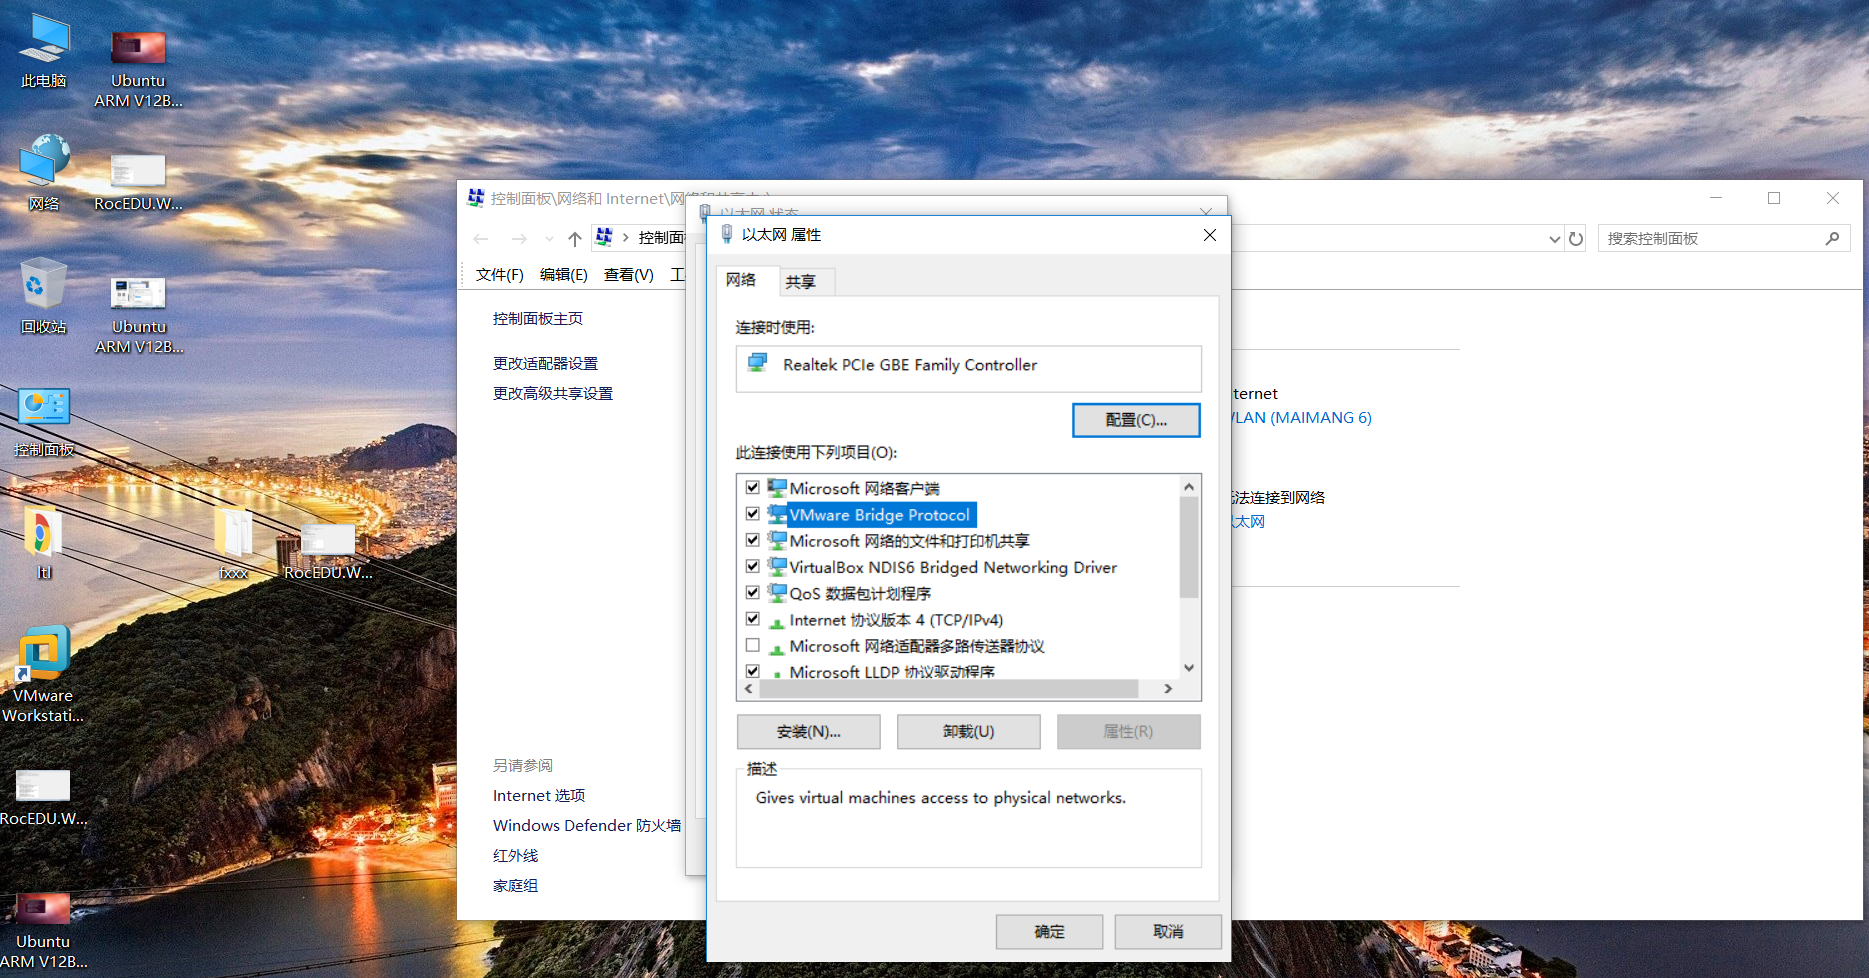Open the 控制面板 desktop shortcut
The height and width of the screenshot is (978, 1869).
point(44,420)
